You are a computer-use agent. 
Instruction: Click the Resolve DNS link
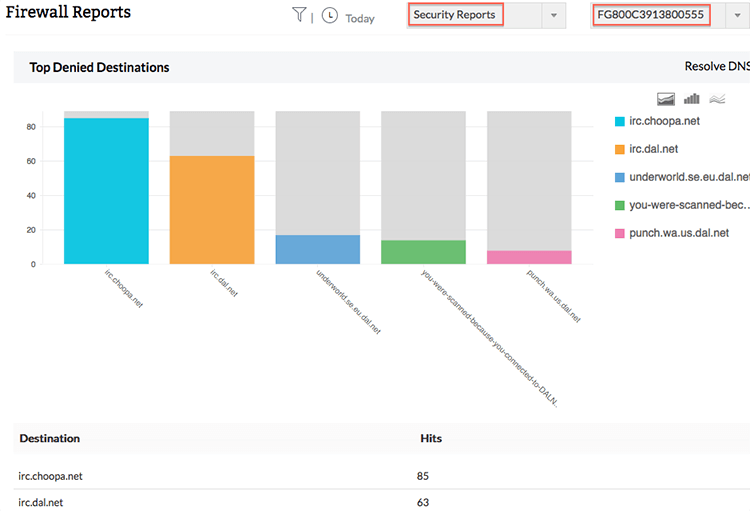[716, 67]
